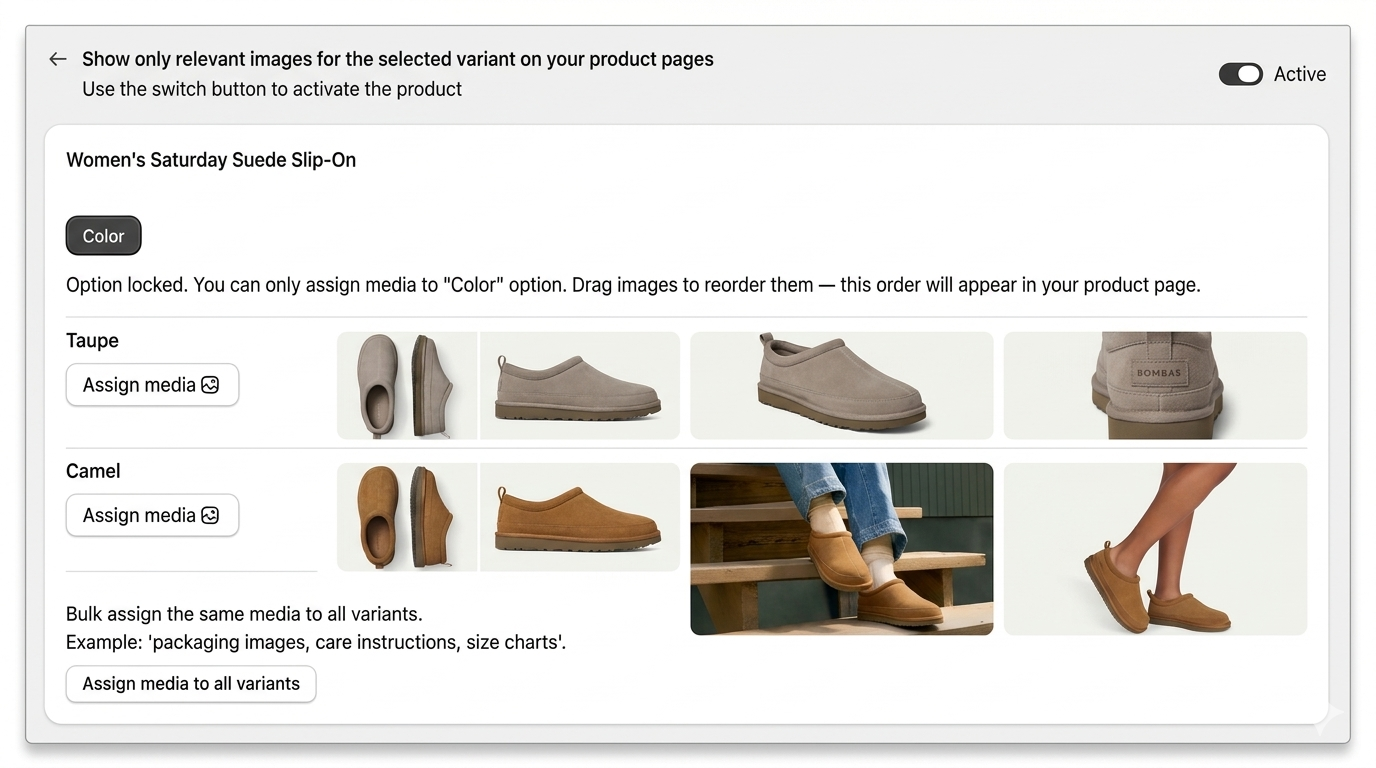The height and width of the screenshot is (768, 1376).
Task: Toggle the Active switch off
Action: click(1240, 74)
